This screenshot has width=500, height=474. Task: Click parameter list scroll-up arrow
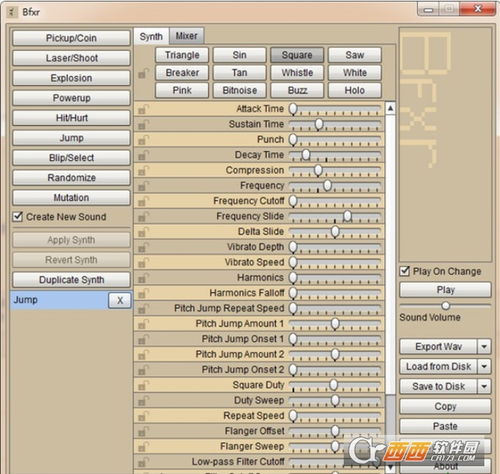390,108
